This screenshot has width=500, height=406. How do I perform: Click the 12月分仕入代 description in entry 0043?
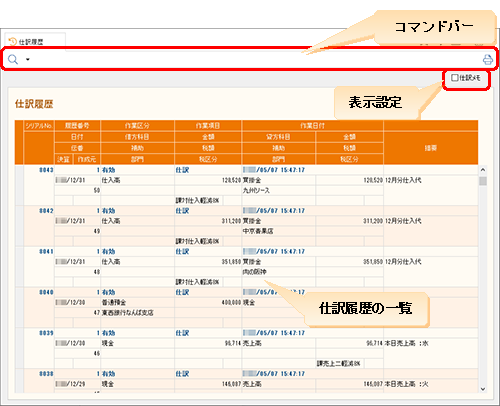(x=403, y=180)
